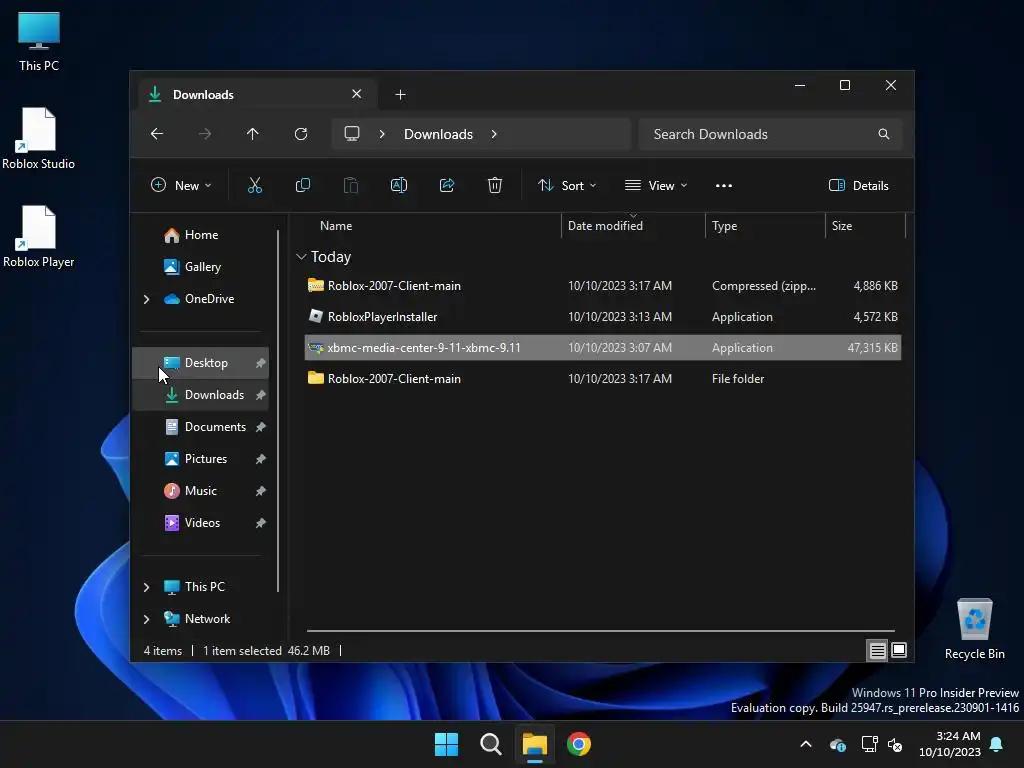Select Gallery in navigation pane
The height and width of the screenshot is (768, 1024).
pyautogui.click(x=200, y=267)
